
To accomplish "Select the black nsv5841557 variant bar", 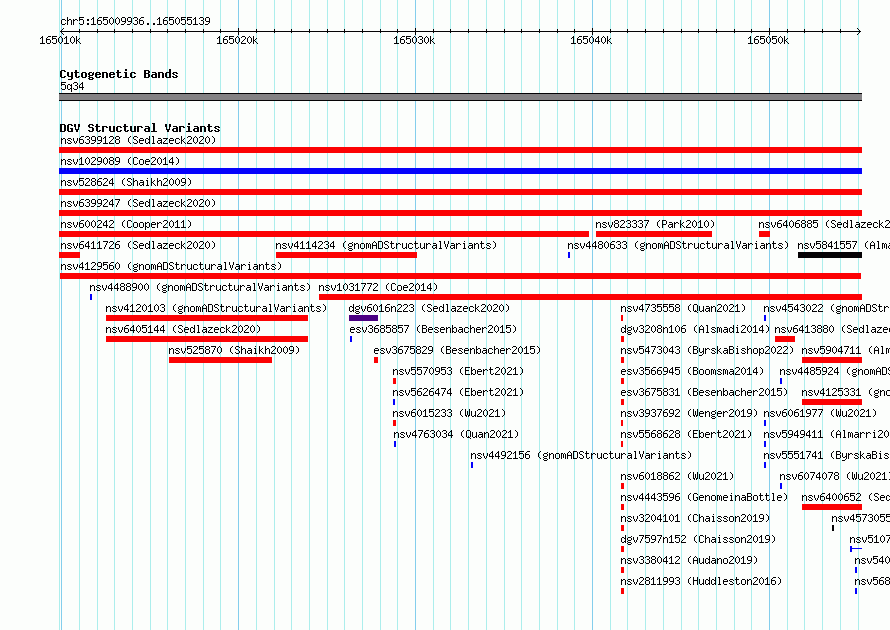I will coord(830,255).
